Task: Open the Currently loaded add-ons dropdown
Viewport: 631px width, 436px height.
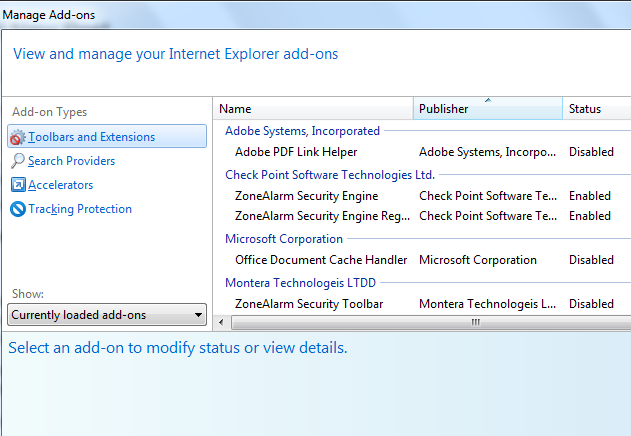Action: click(x=107, y=315)
